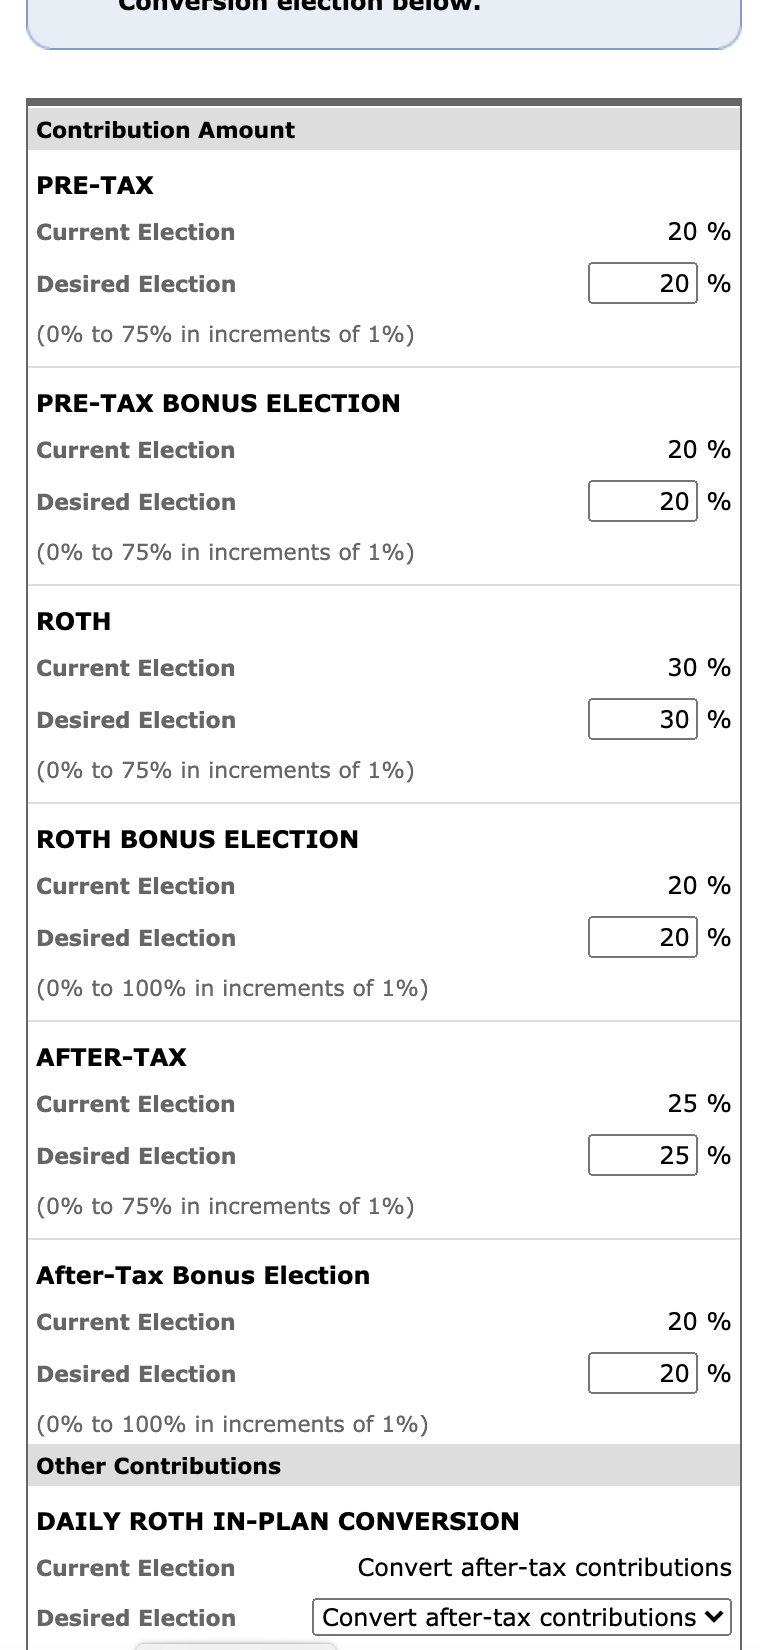The height and width of the screenshot is (1650, 760).
Task: Click the ROTH current election 30 % value
Action: 699,668
